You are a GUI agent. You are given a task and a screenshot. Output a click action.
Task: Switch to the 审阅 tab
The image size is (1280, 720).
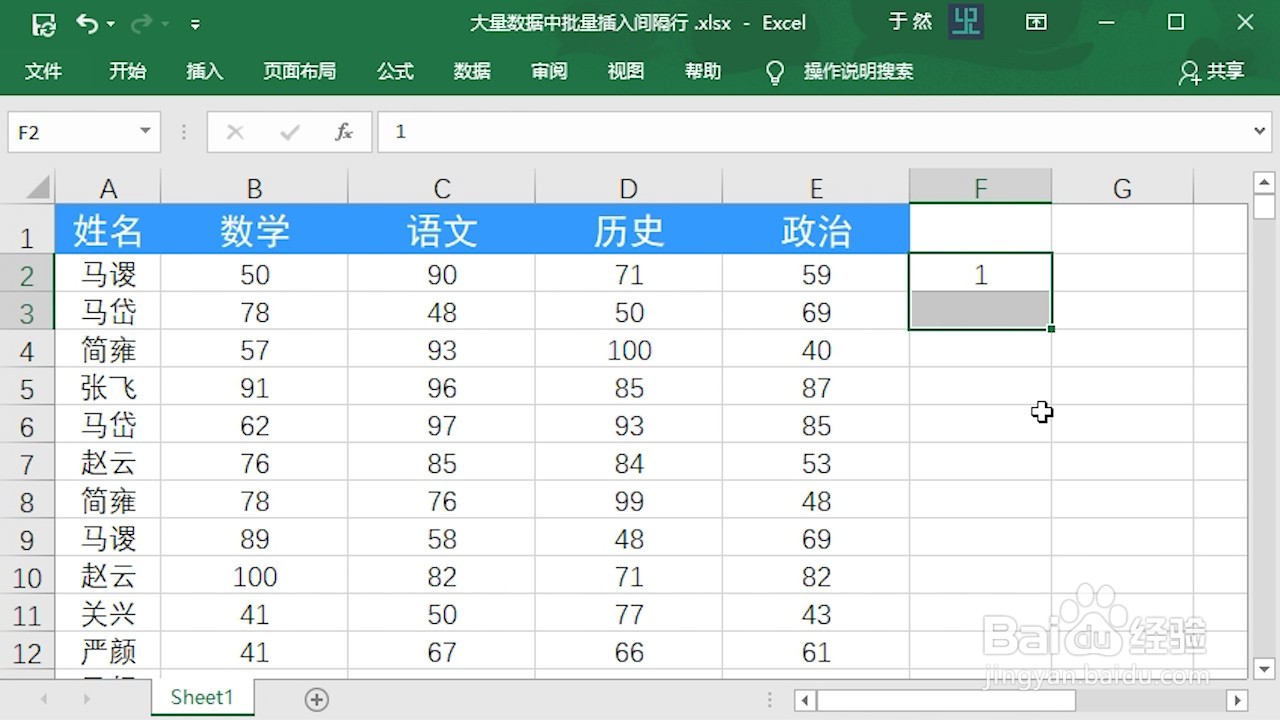point(549,71)
